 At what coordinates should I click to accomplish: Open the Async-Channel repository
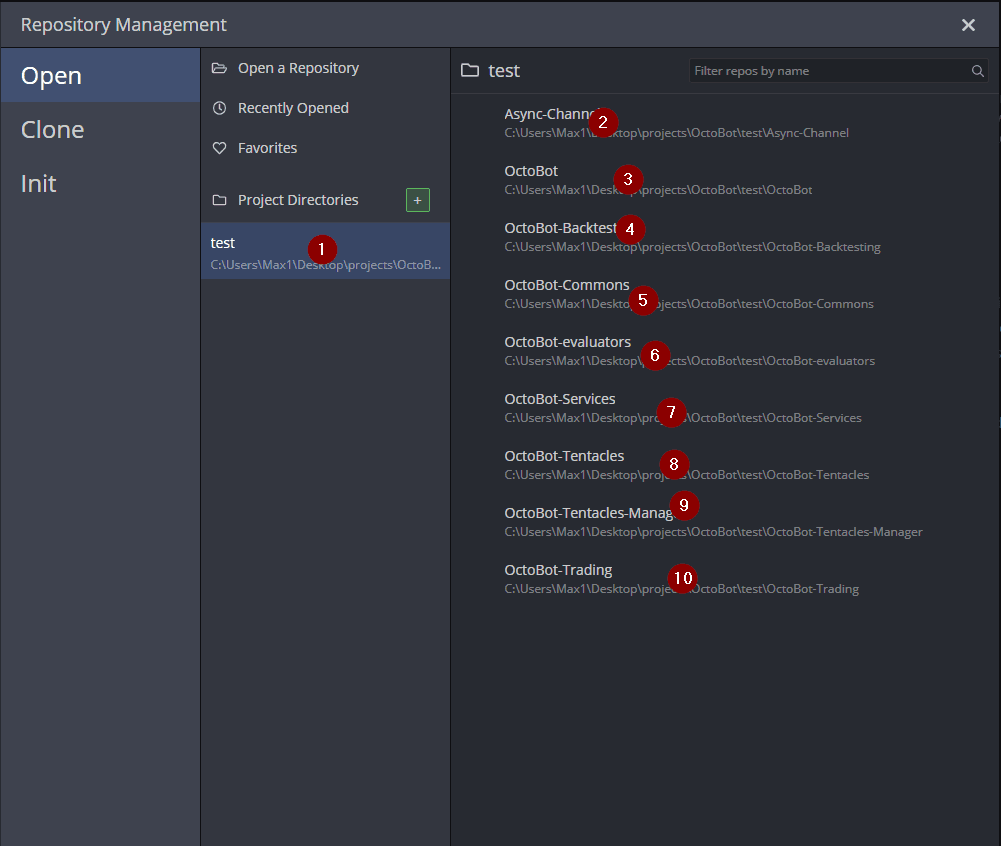[725, 123]
